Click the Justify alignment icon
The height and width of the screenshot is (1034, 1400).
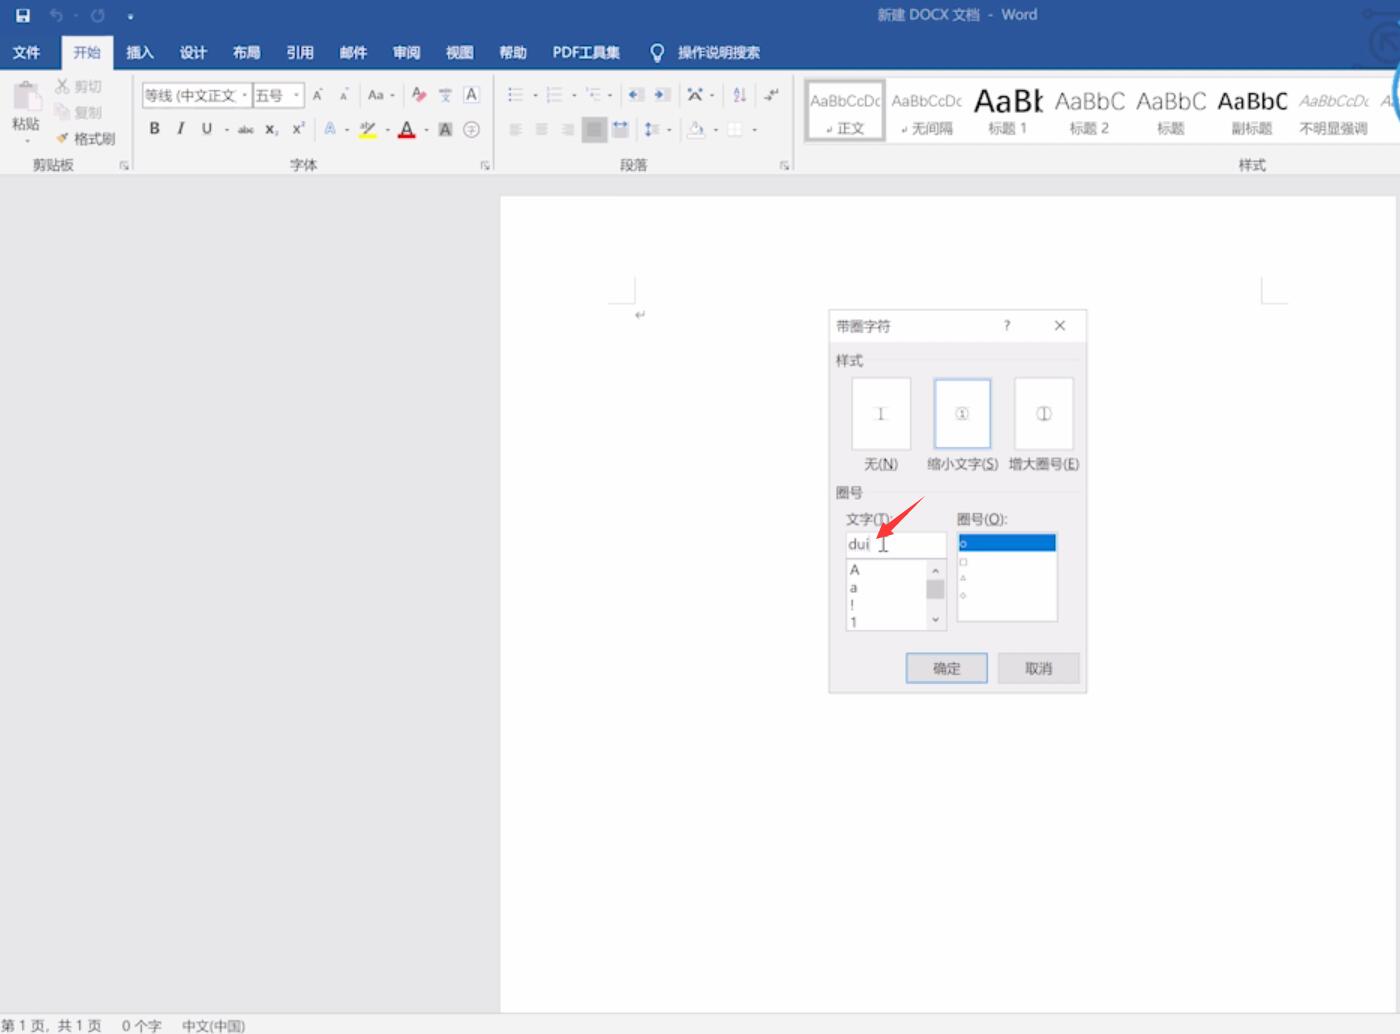pos(594,129)
